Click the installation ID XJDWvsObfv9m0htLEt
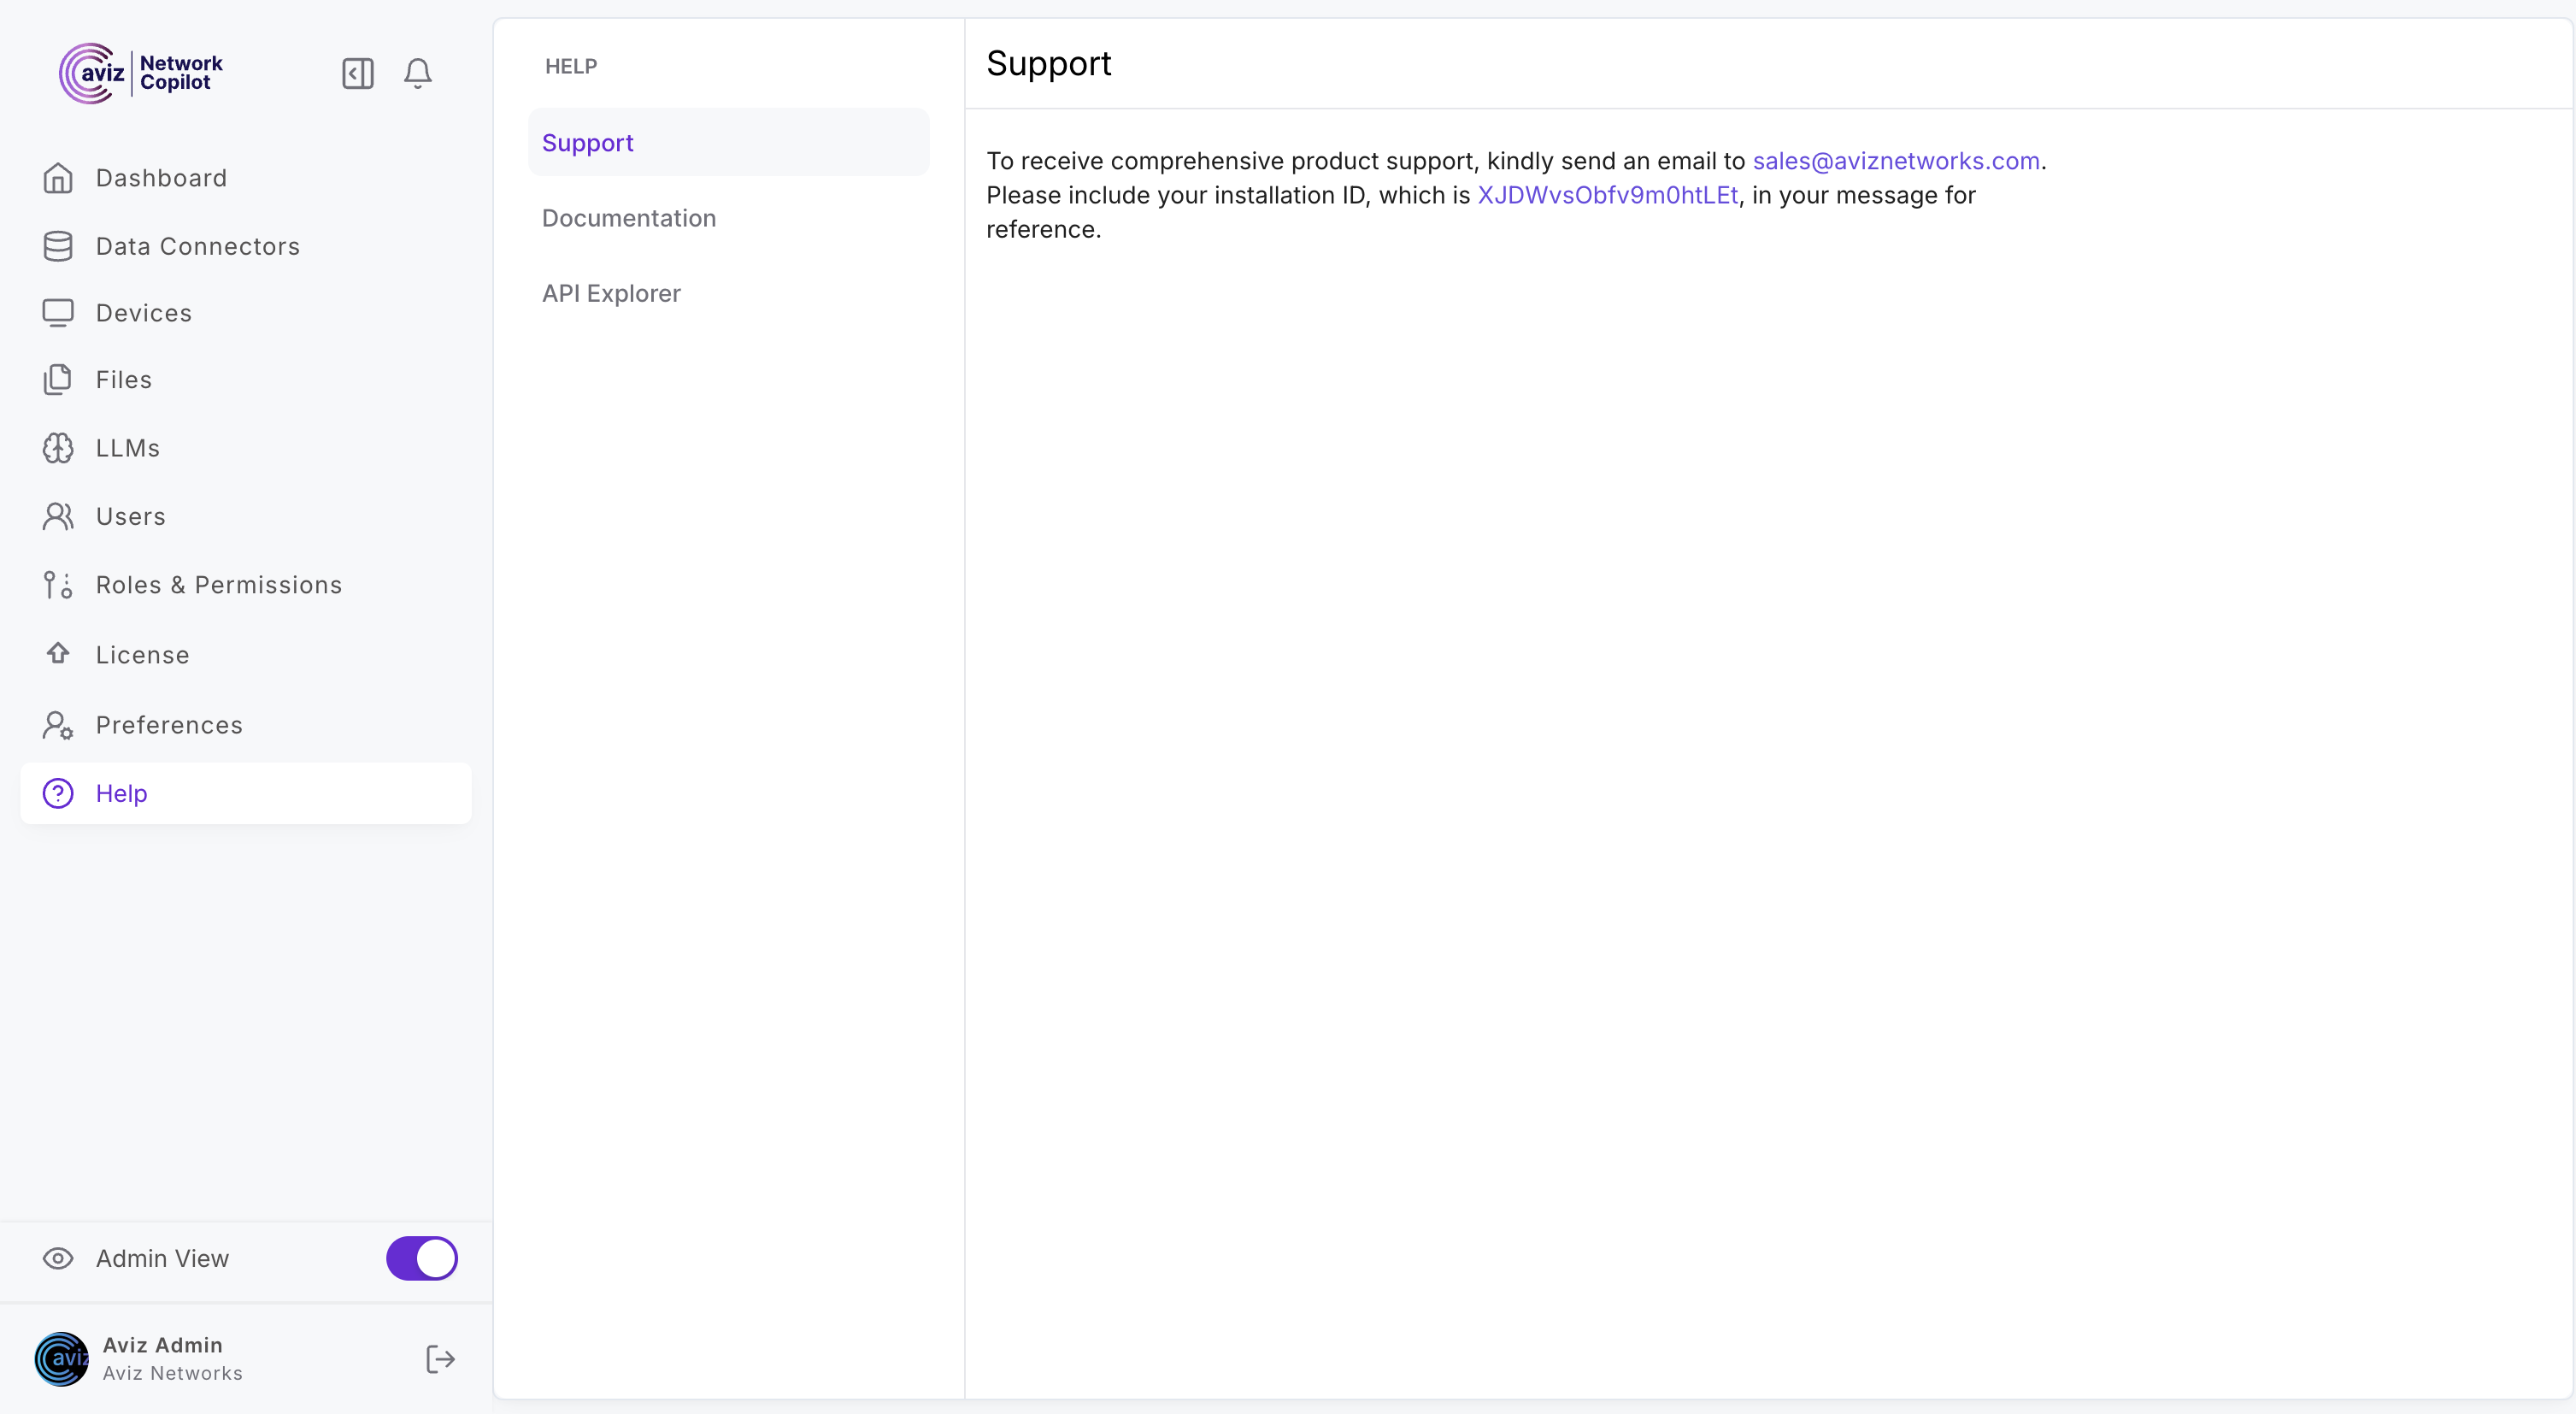 click(x=1607, y=195)
